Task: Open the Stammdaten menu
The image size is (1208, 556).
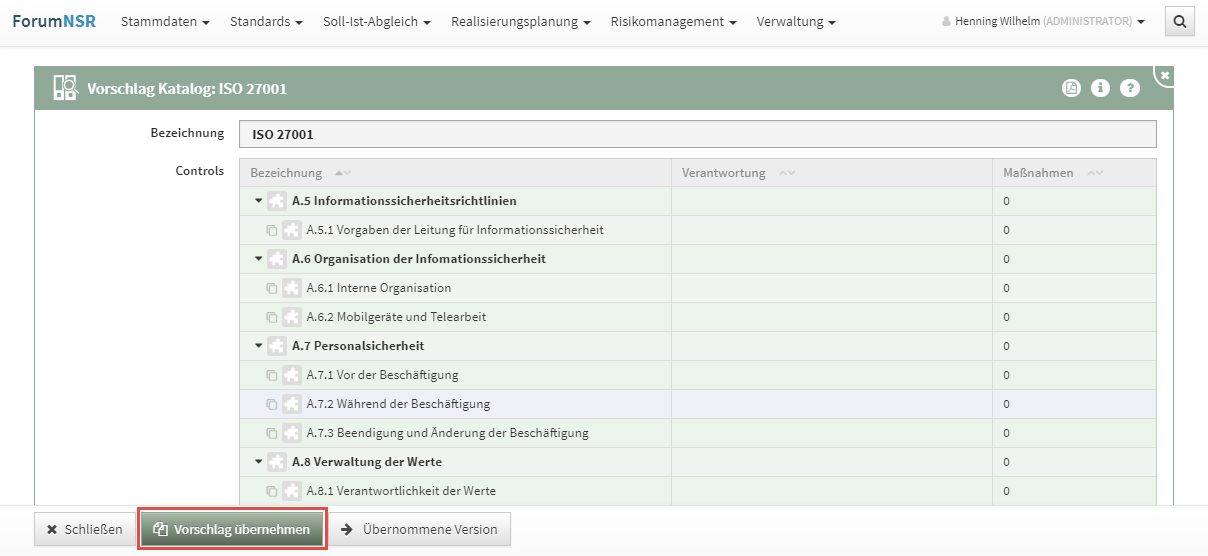Action: pyautogui.click(x=165, y=22)
